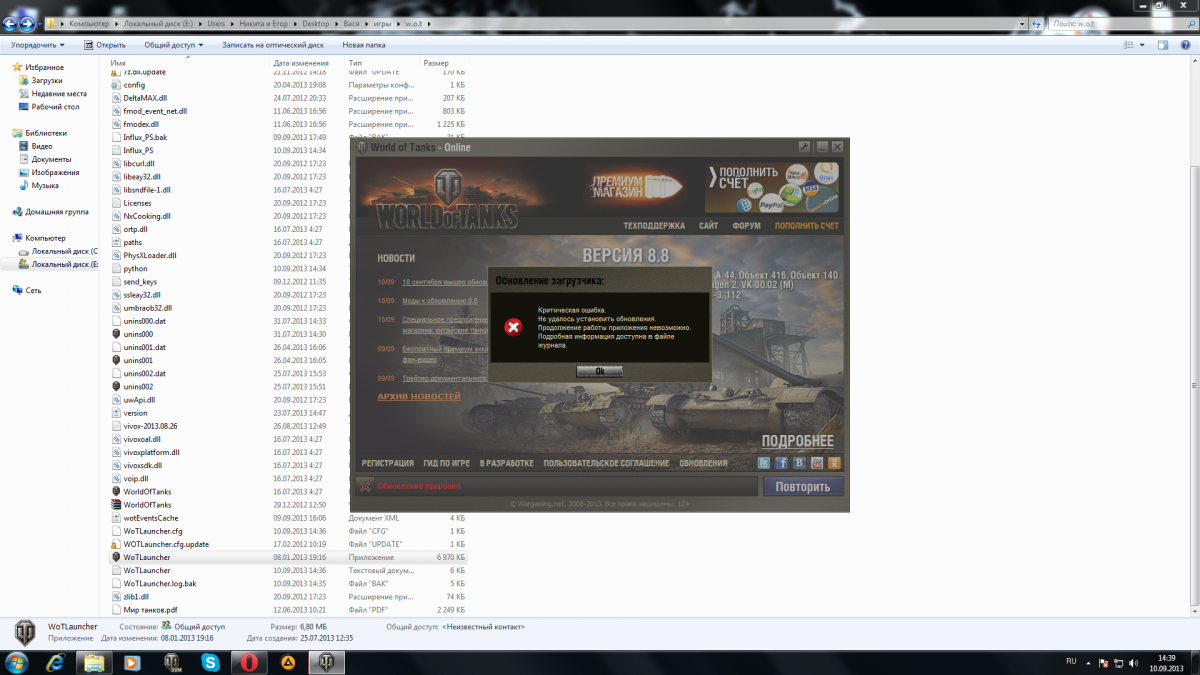Open ТЕХПОДДЕРЖКА in the launcher menu

point(654,226)
